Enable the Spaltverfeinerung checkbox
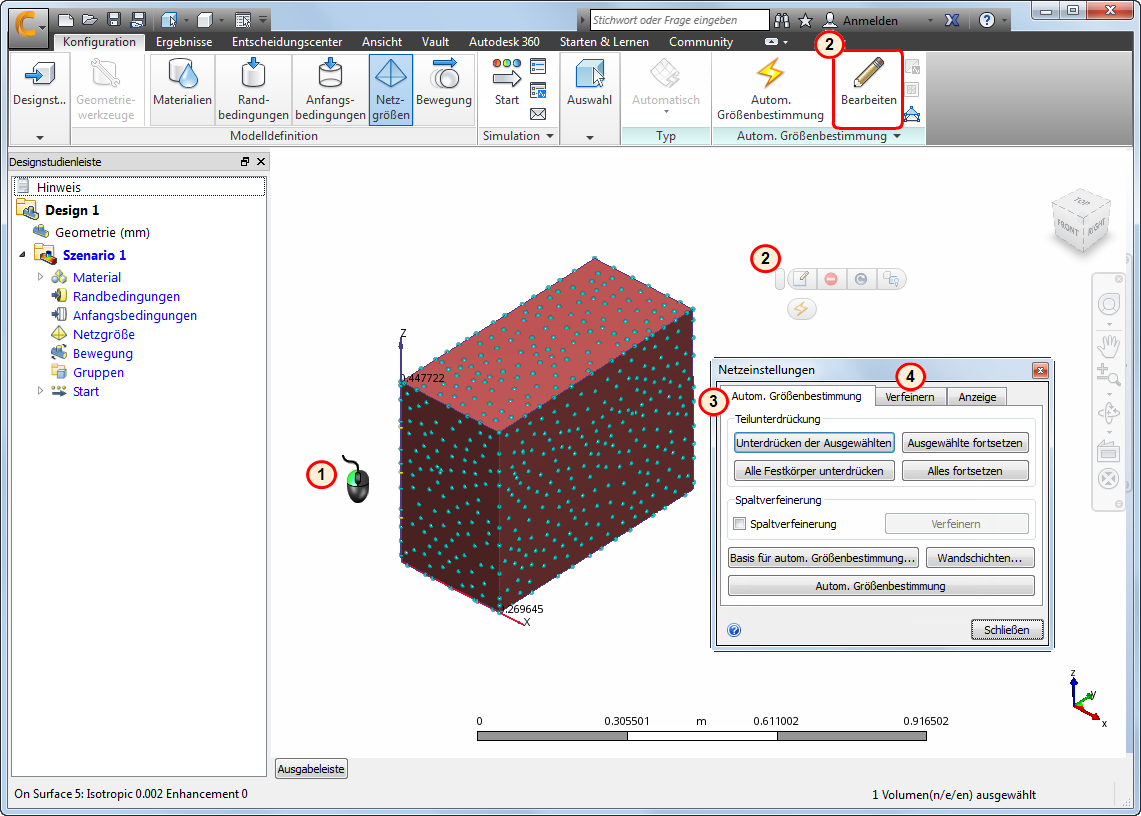1141x816 pixels. point(740,523)
